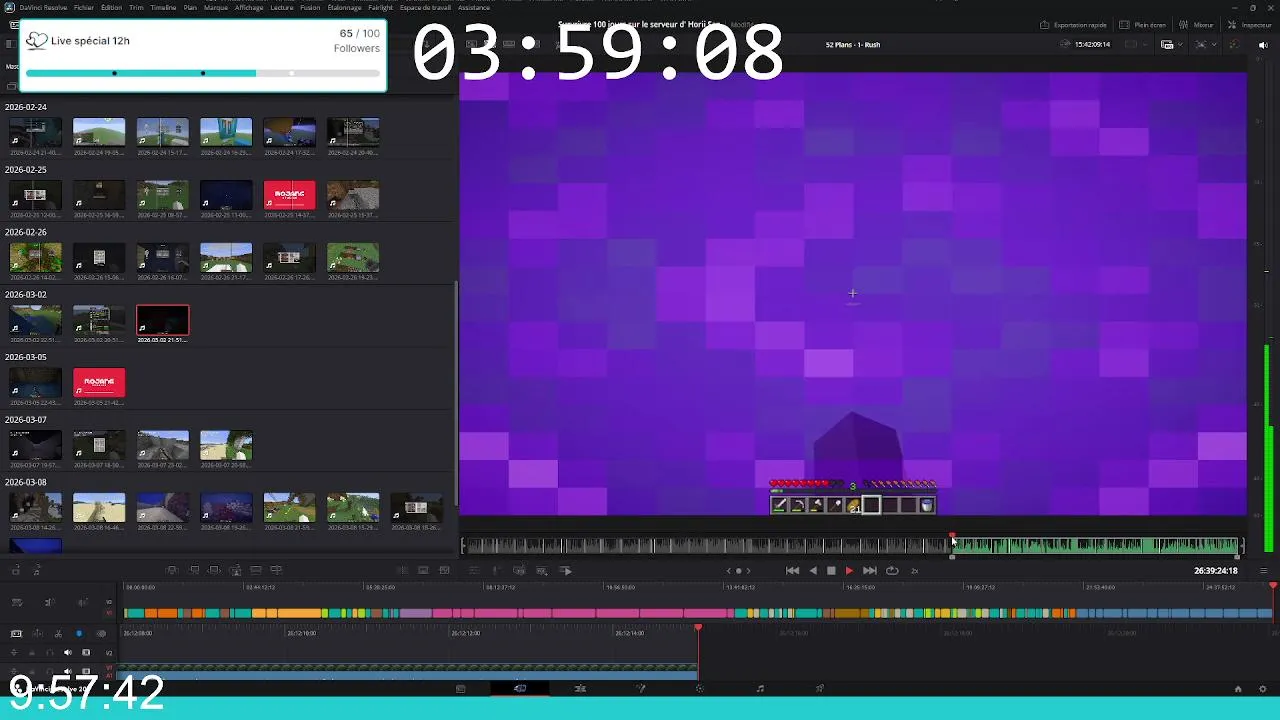Image resolution: width=1280 pixels, height=720 pixels.
Task: Mute the viewer audio speaker icon
Action: (x=1263, y=44)
